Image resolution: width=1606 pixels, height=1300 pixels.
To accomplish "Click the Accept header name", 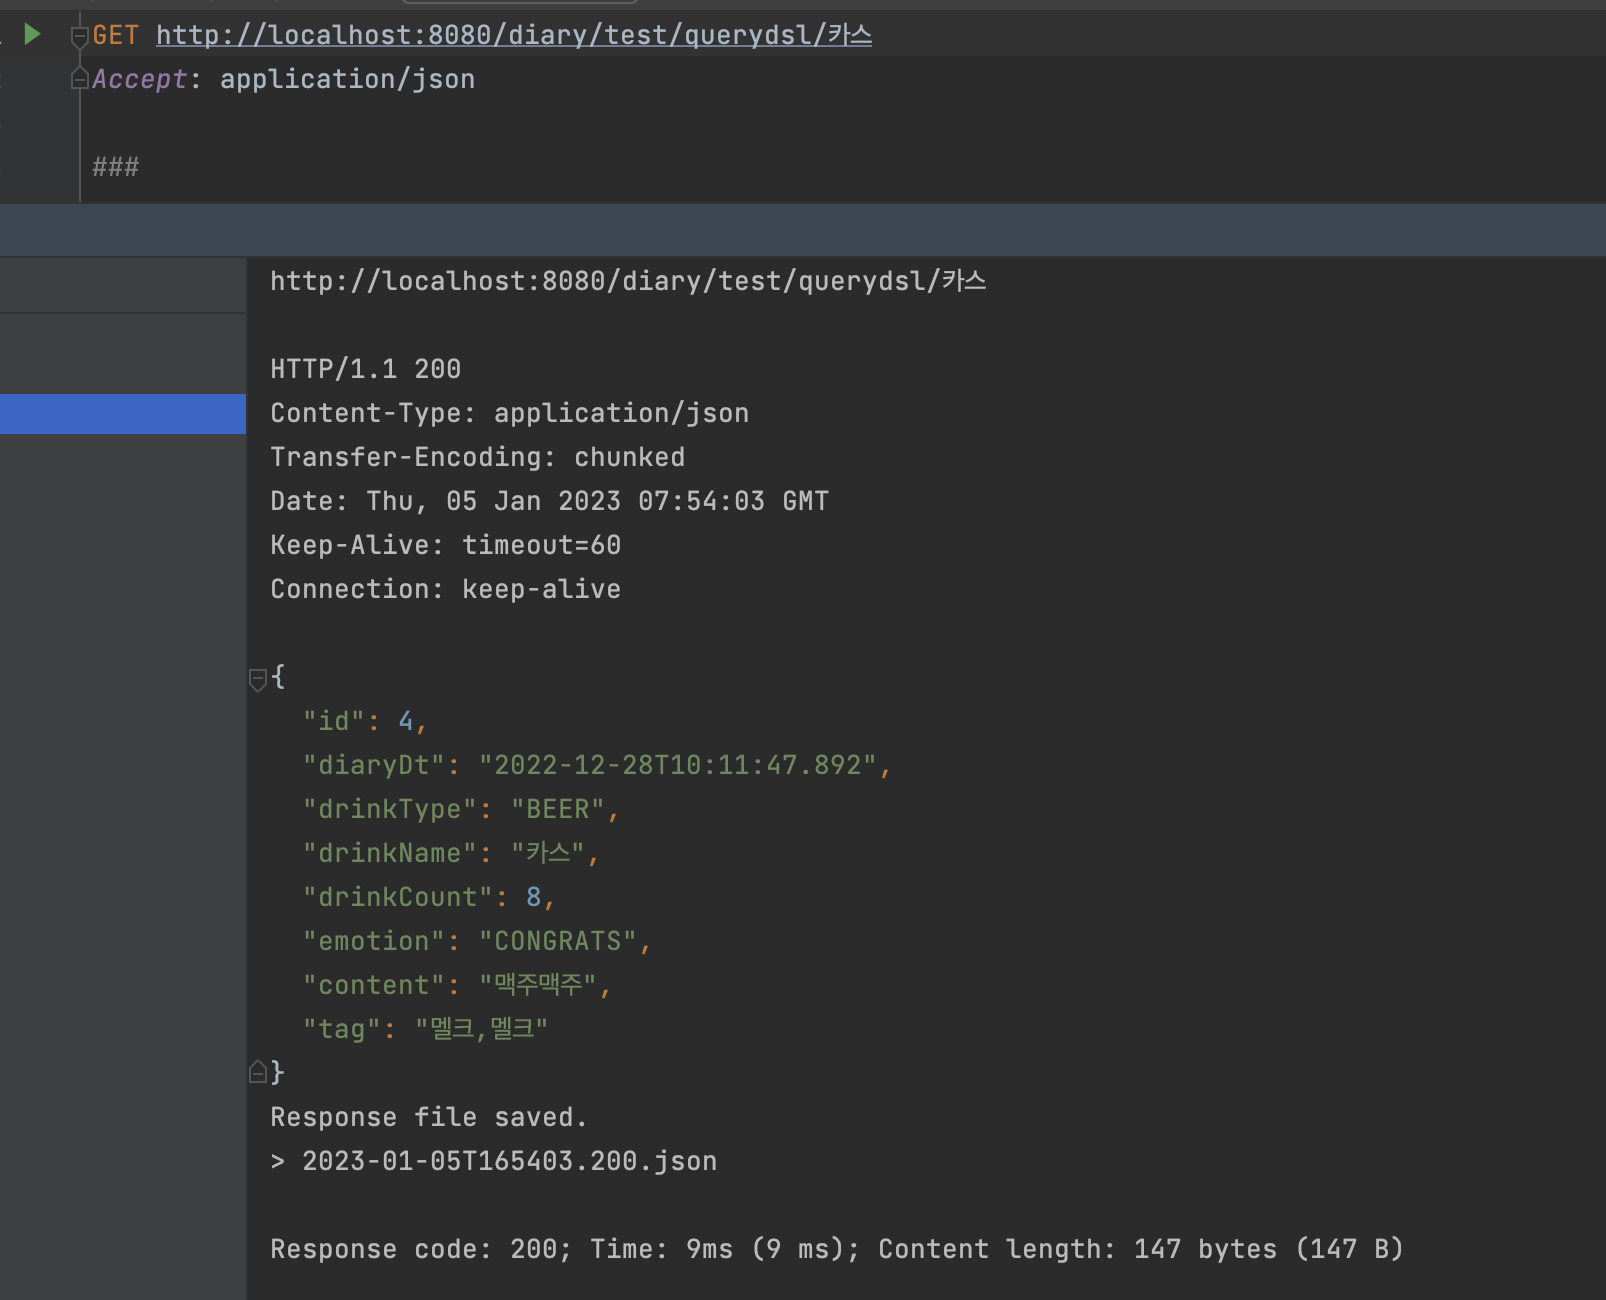I will pos(140,79).
